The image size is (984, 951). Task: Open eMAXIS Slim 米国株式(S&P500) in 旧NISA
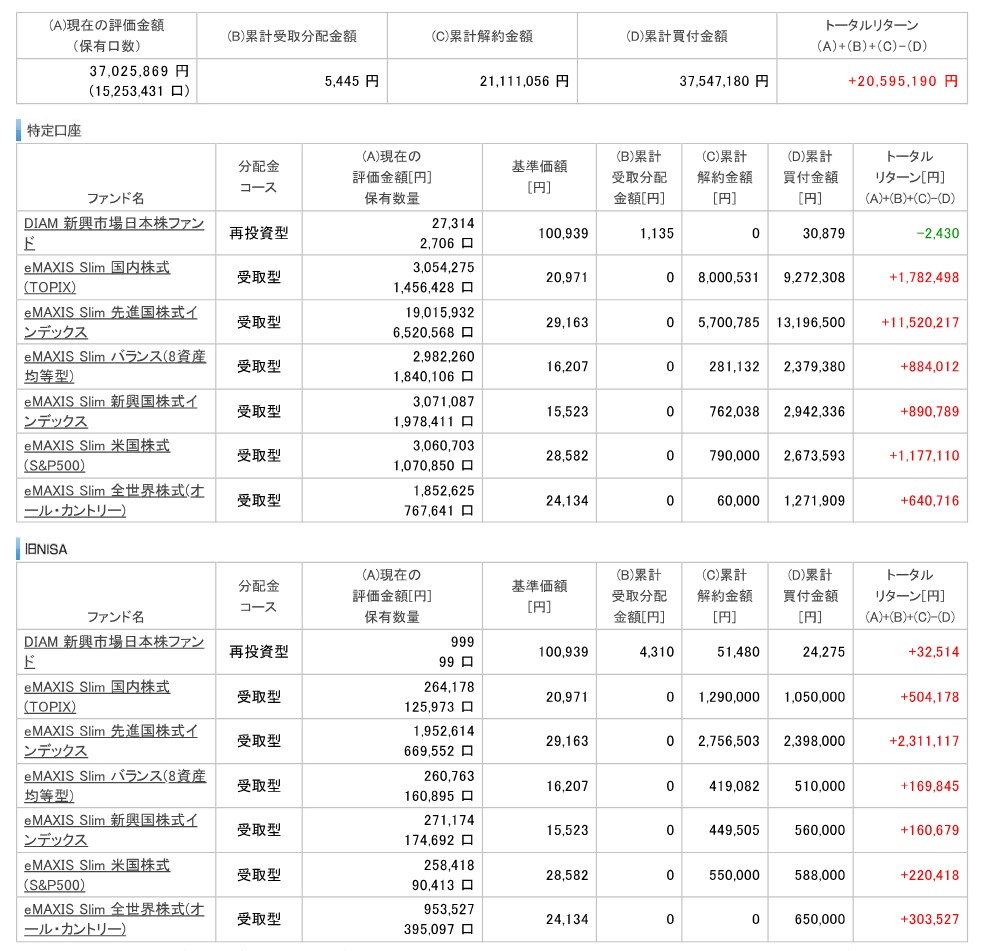coord(97,875)
